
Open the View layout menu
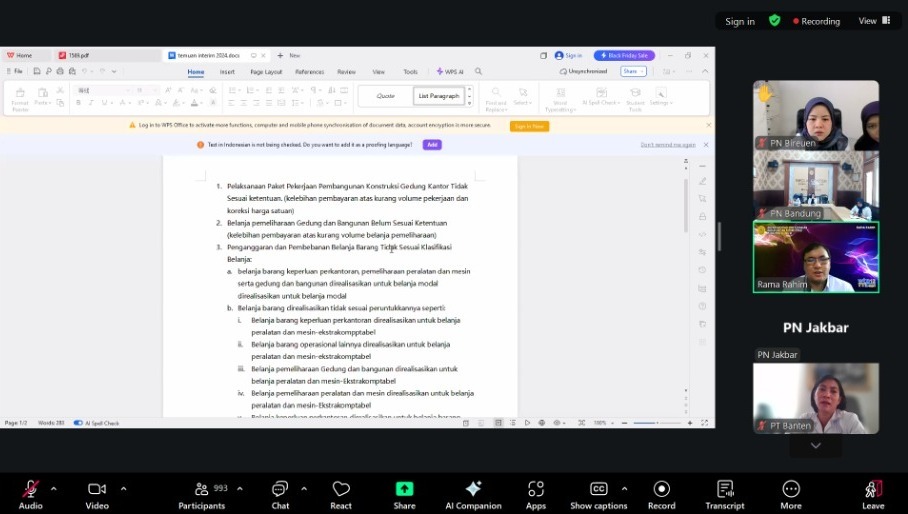coord(872,21)
